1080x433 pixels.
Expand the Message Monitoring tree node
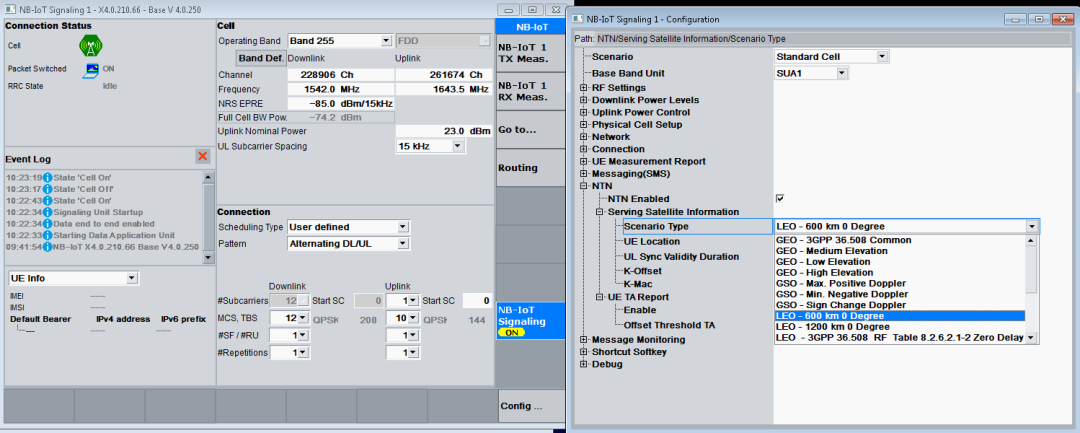pos(583,339)
